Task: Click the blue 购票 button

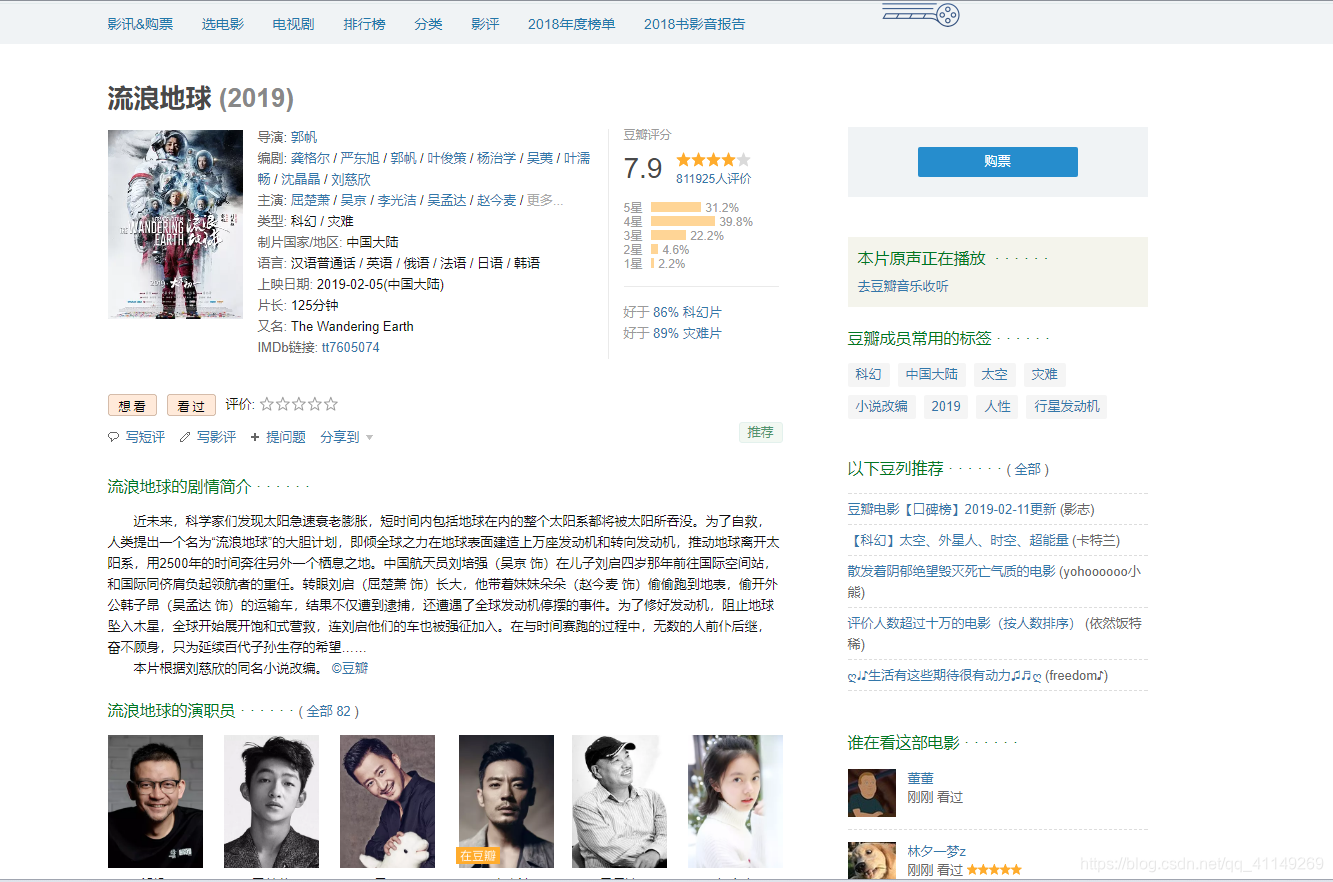Action: pos(997,161)
